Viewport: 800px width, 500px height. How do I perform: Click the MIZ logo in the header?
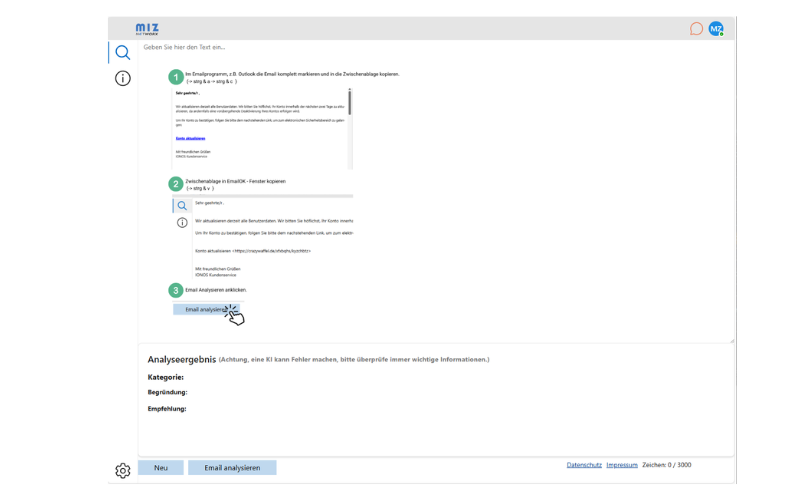pos(147,29)
